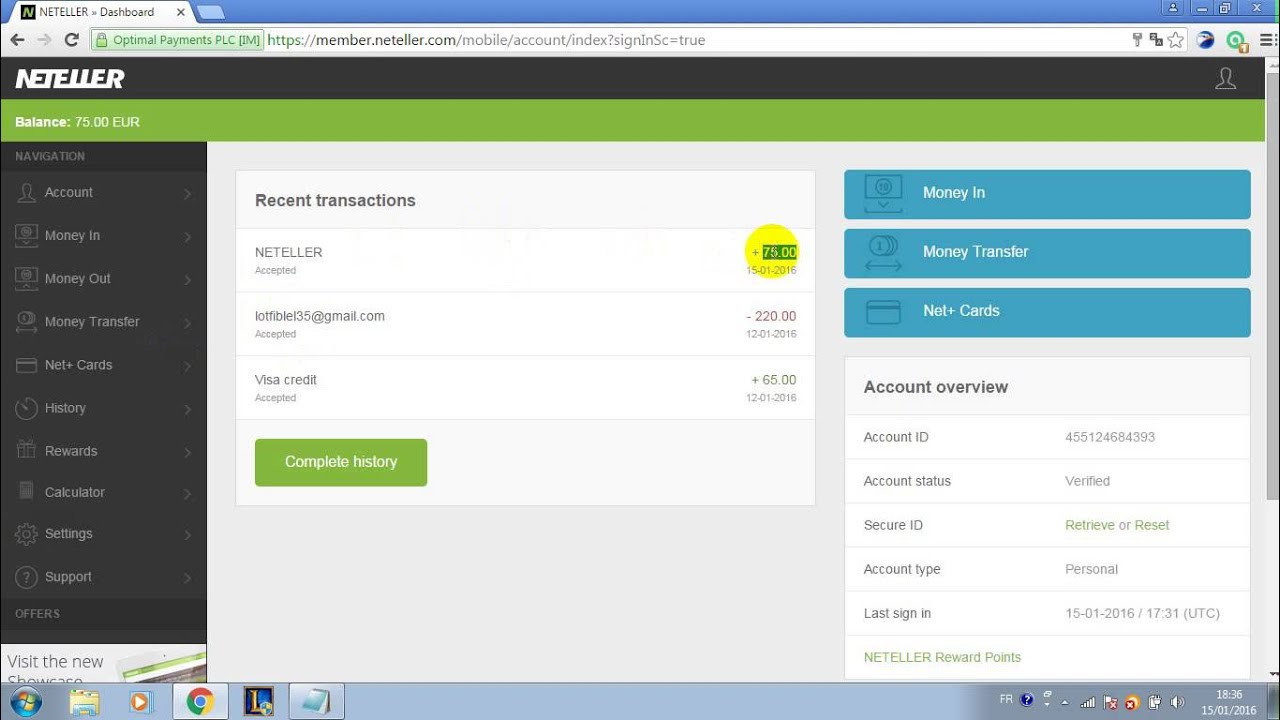Select the Visa credit transaction
This screenshot has height=720, width=1280.
[525, 388]
